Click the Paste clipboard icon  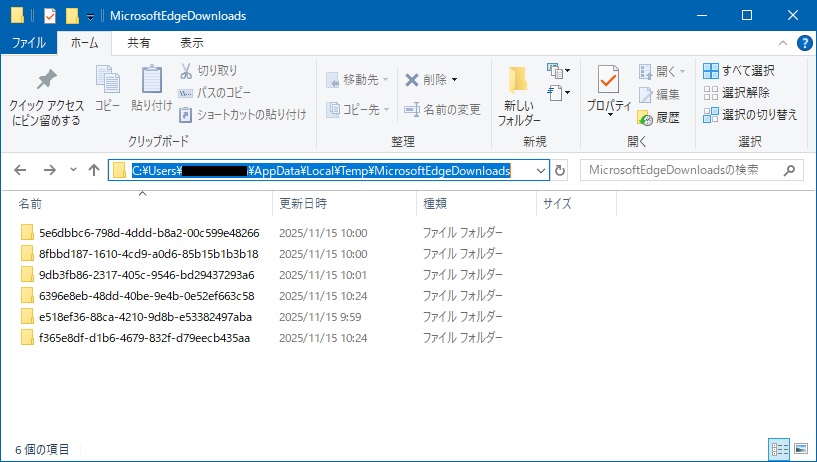[151, 80]
